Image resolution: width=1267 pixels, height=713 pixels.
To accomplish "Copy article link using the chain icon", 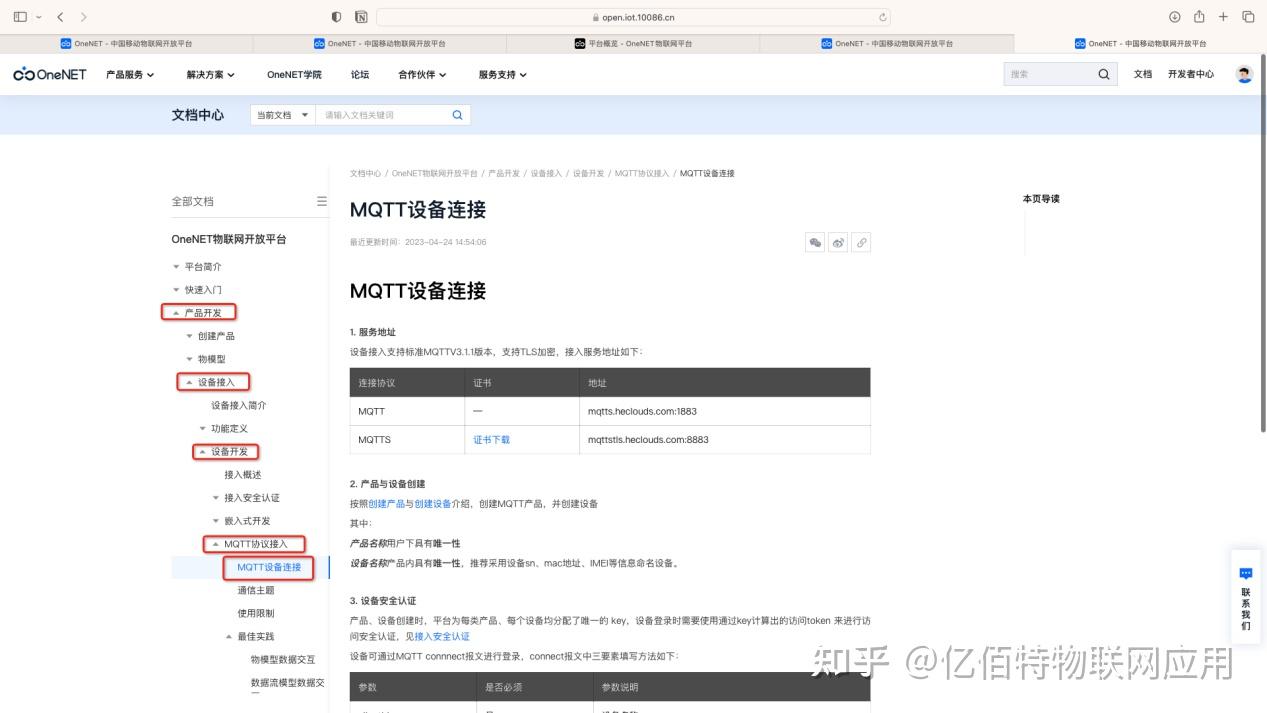I will (861, 242).
